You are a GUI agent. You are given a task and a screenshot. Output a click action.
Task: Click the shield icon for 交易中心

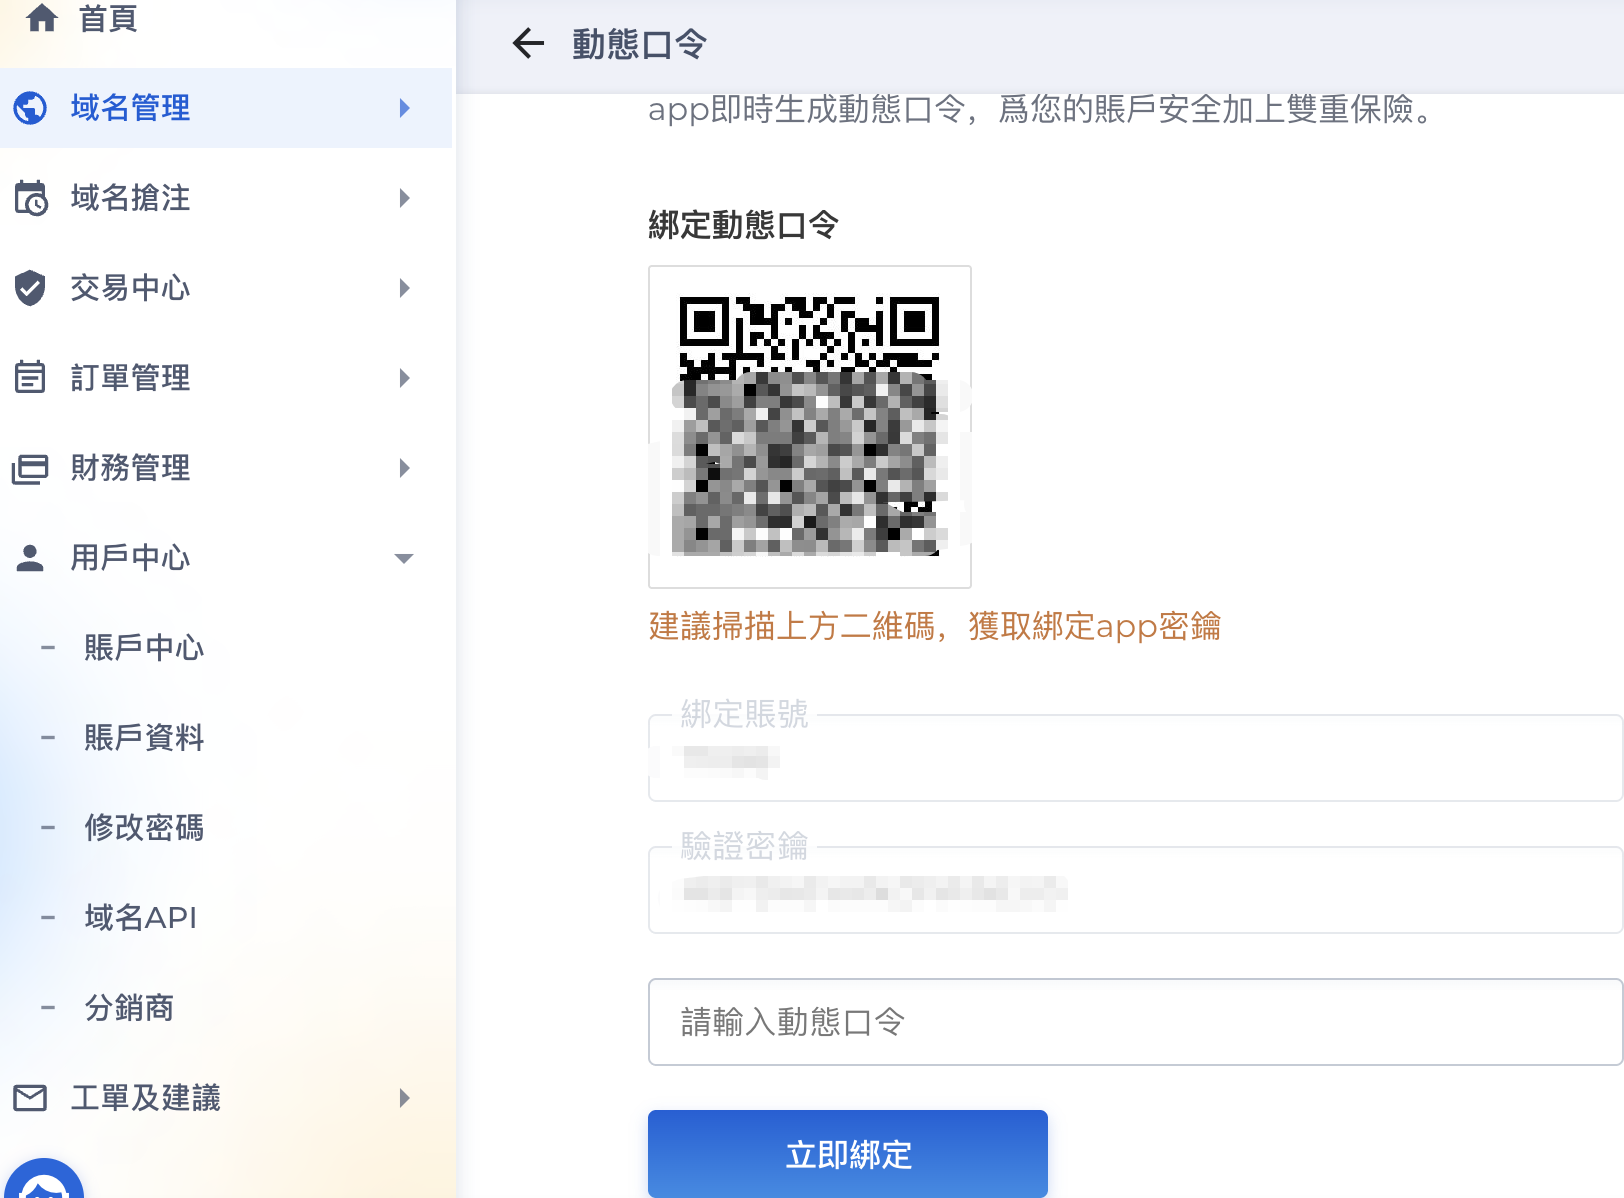pos(30,288)
